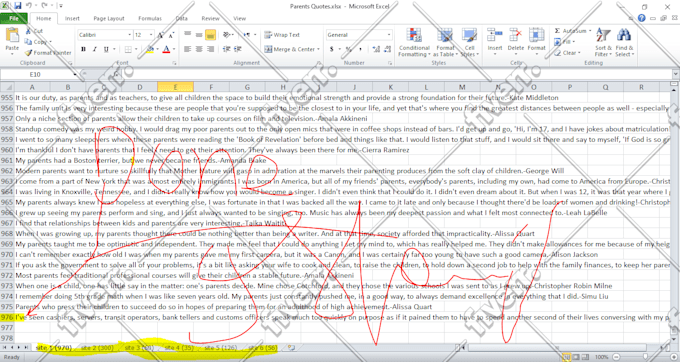Click the Cut command
Viewport: 680px width, 362px height.
tap(34, 31)
